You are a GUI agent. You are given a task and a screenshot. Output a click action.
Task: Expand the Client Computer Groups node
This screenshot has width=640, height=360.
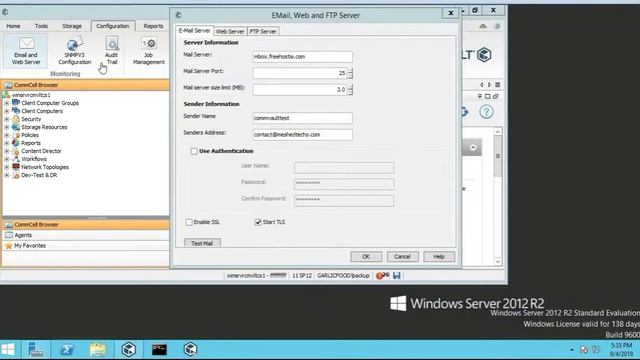click(7, 103)
